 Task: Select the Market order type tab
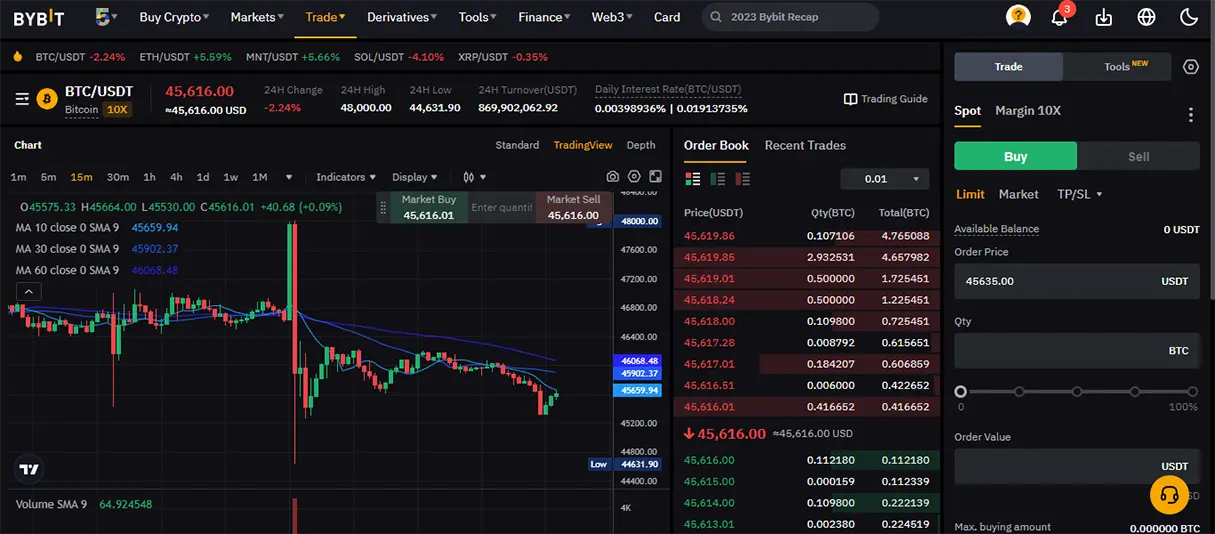click(x=1019, y=194)
